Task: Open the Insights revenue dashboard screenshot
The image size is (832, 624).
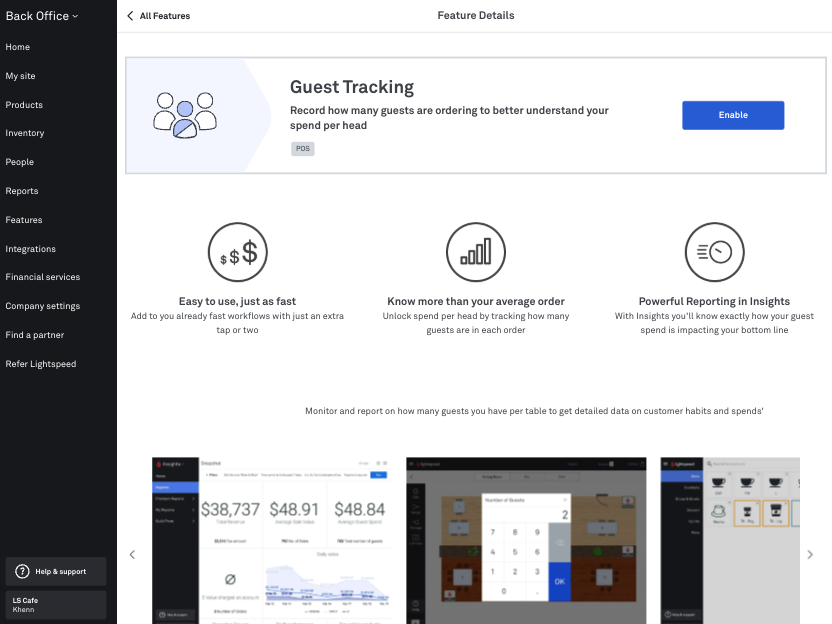Action: point(272,541)
